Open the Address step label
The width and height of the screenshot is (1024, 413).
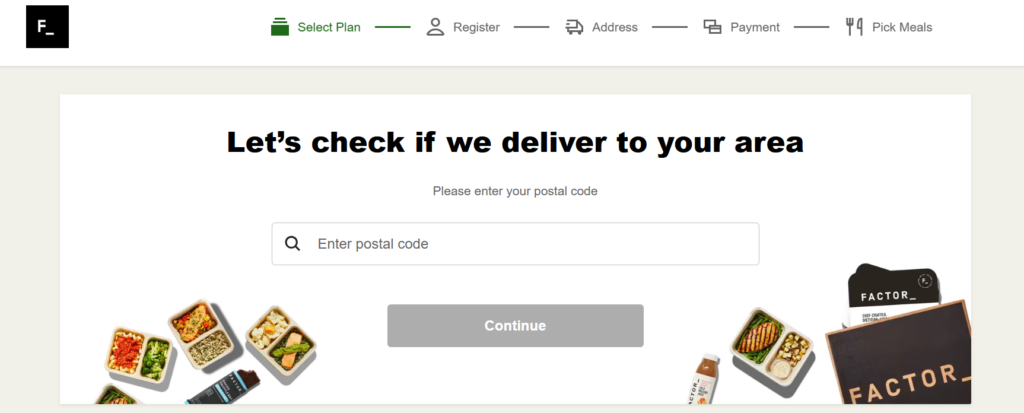tap(614, 27)
